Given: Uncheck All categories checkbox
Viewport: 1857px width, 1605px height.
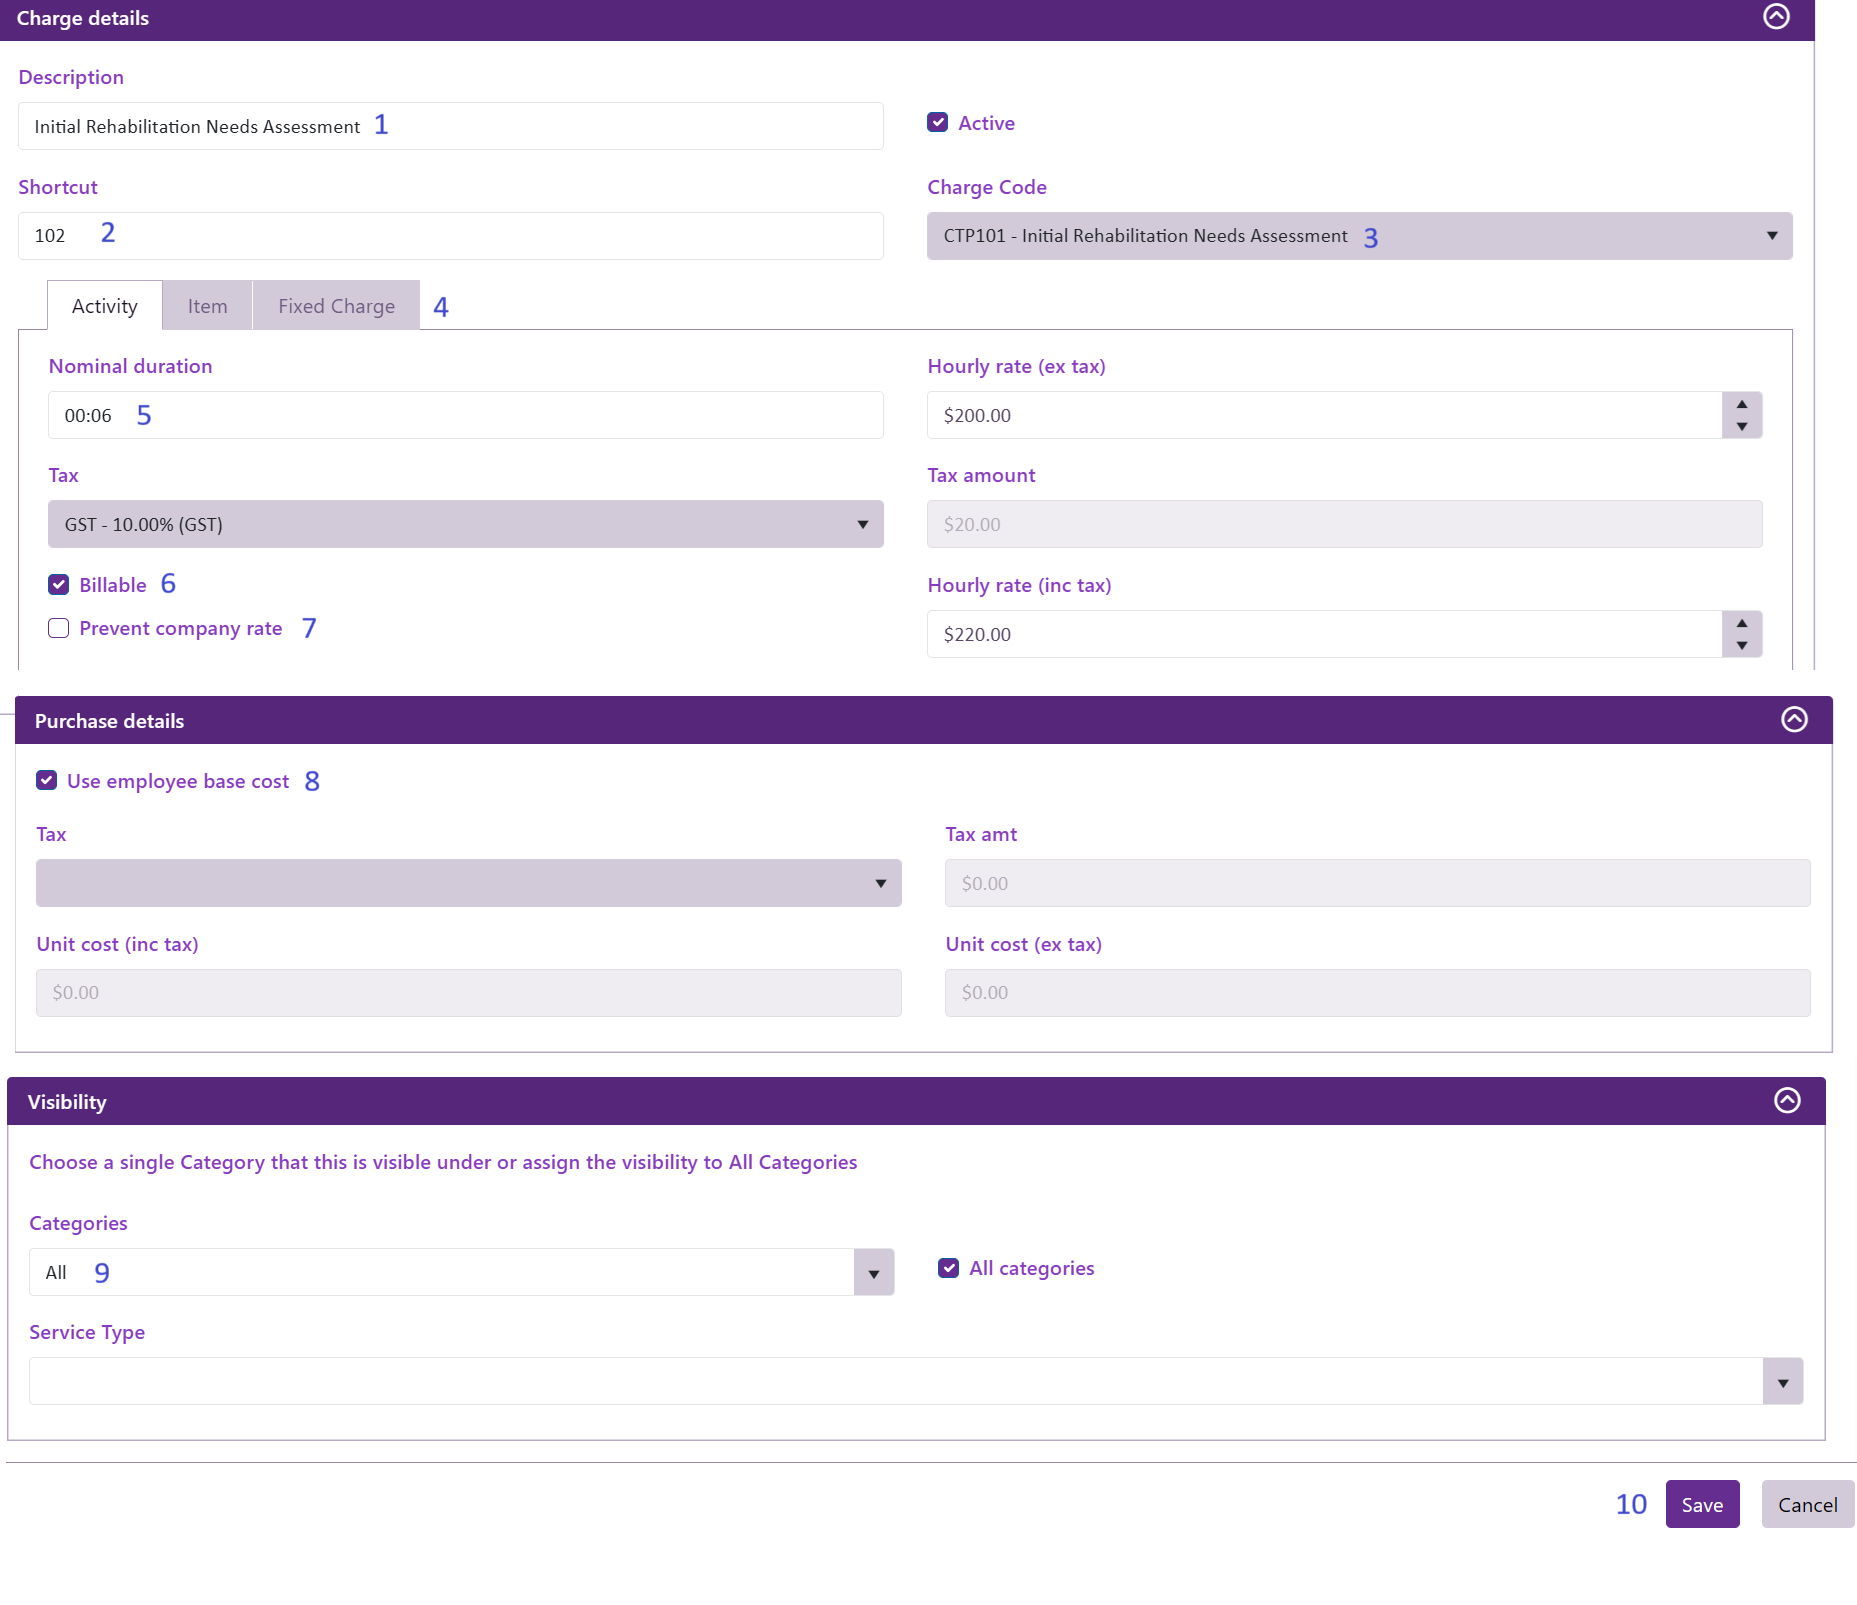Looking at the screenshot, I should (x=949, y=1268).
